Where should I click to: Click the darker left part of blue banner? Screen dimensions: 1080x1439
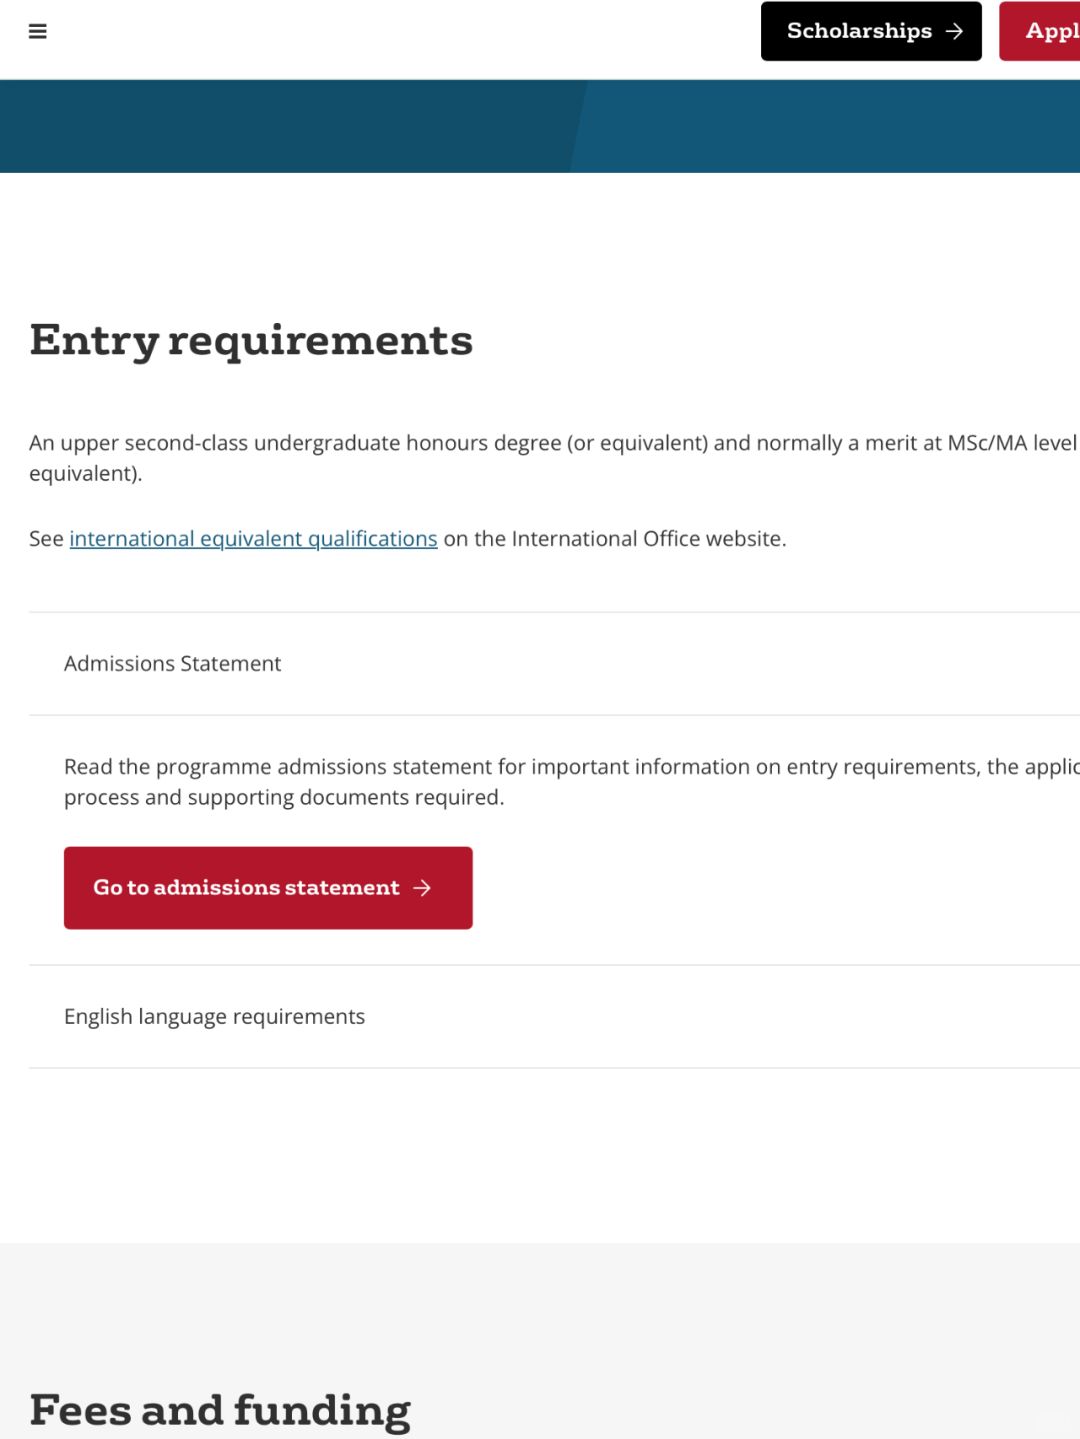tap(280, 126)
